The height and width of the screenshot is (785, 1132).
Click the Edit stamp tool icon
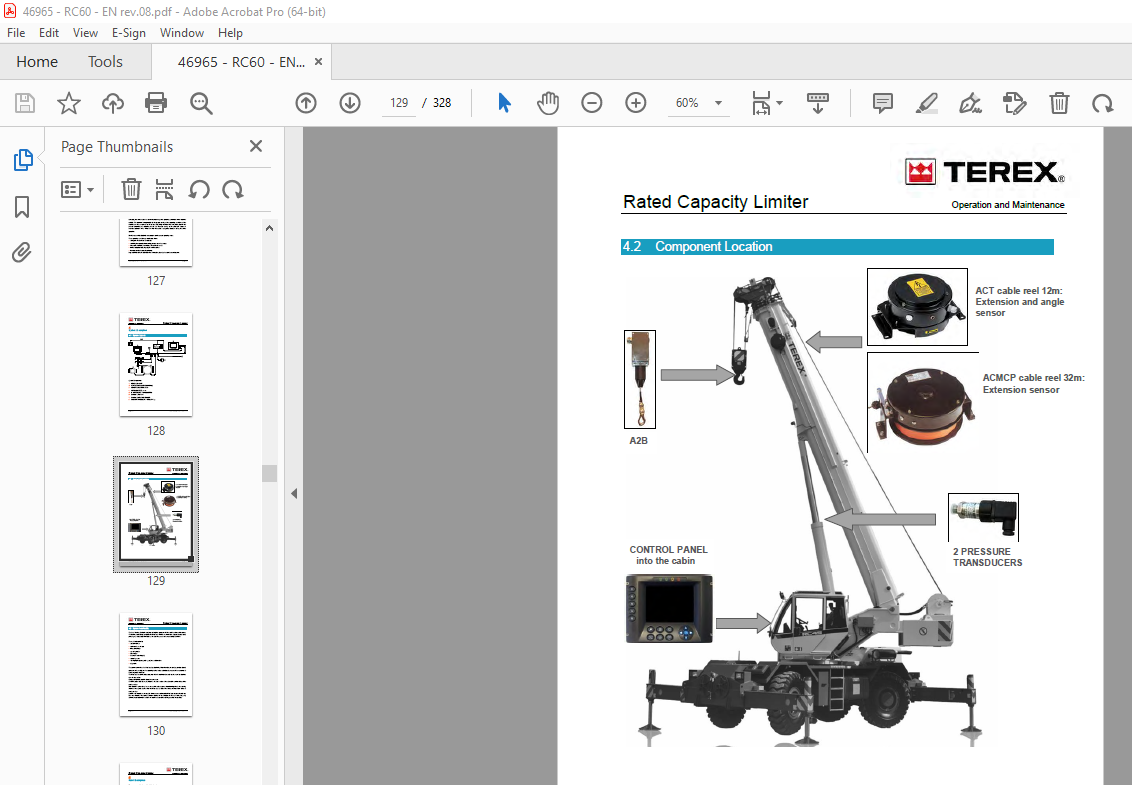[x=1014, y=103]
